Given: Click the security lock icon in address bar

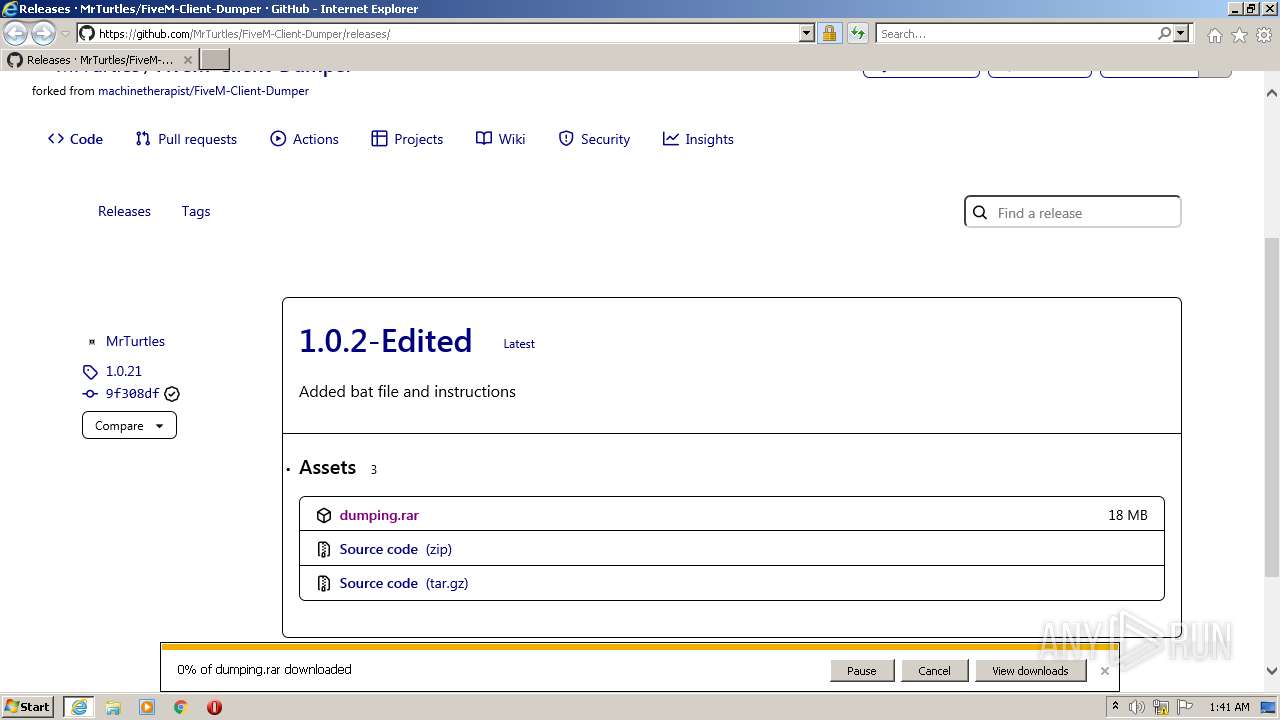Looking at the screenshot, I should [x=829, y=33].
